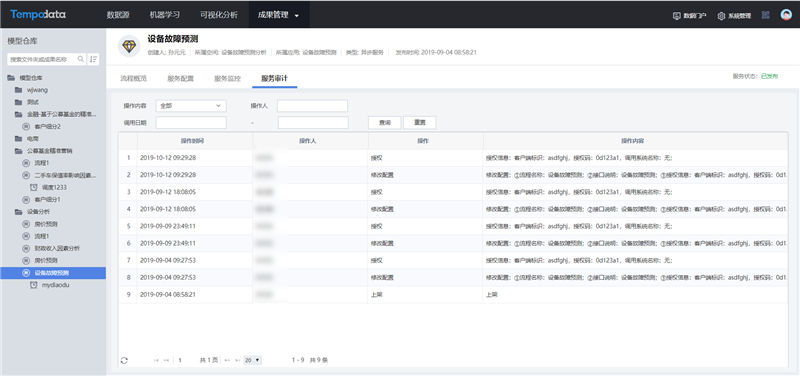Click the 设备分析 folder icon
This screenshot has height=376, width=800.
tap(18, 212)
